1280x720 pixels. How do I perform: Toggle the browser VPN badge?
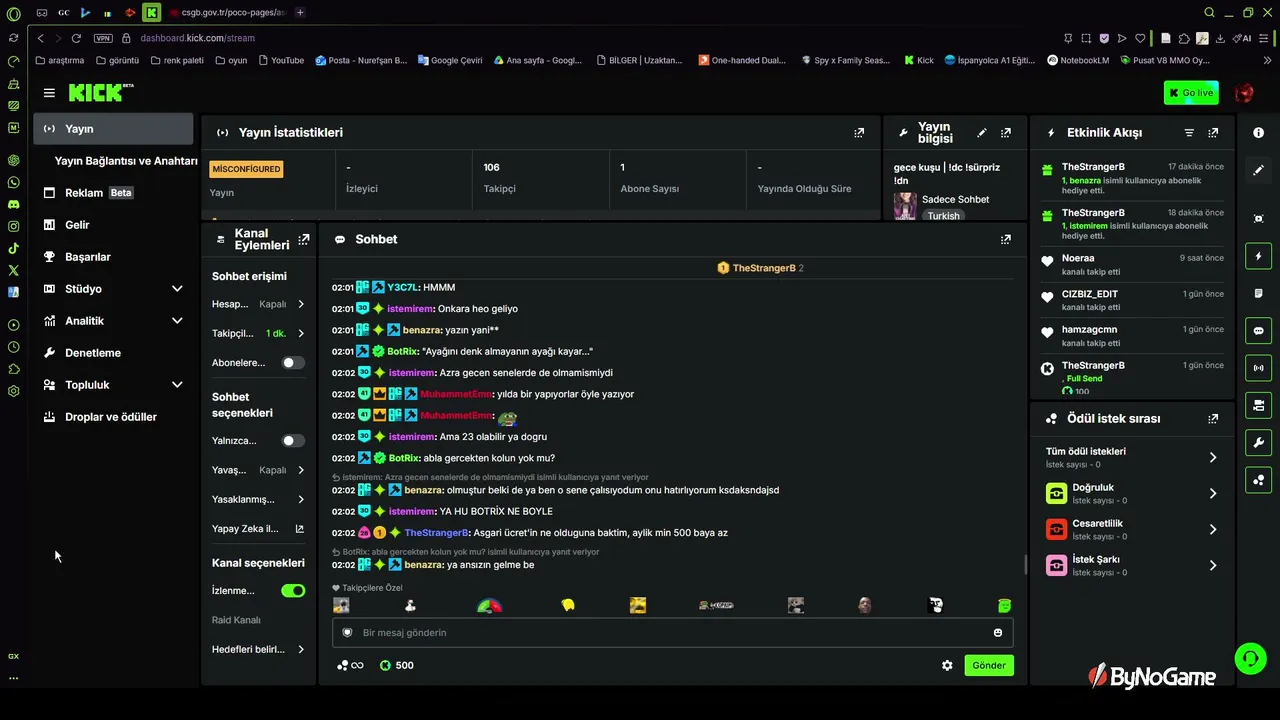click(103, 38)
